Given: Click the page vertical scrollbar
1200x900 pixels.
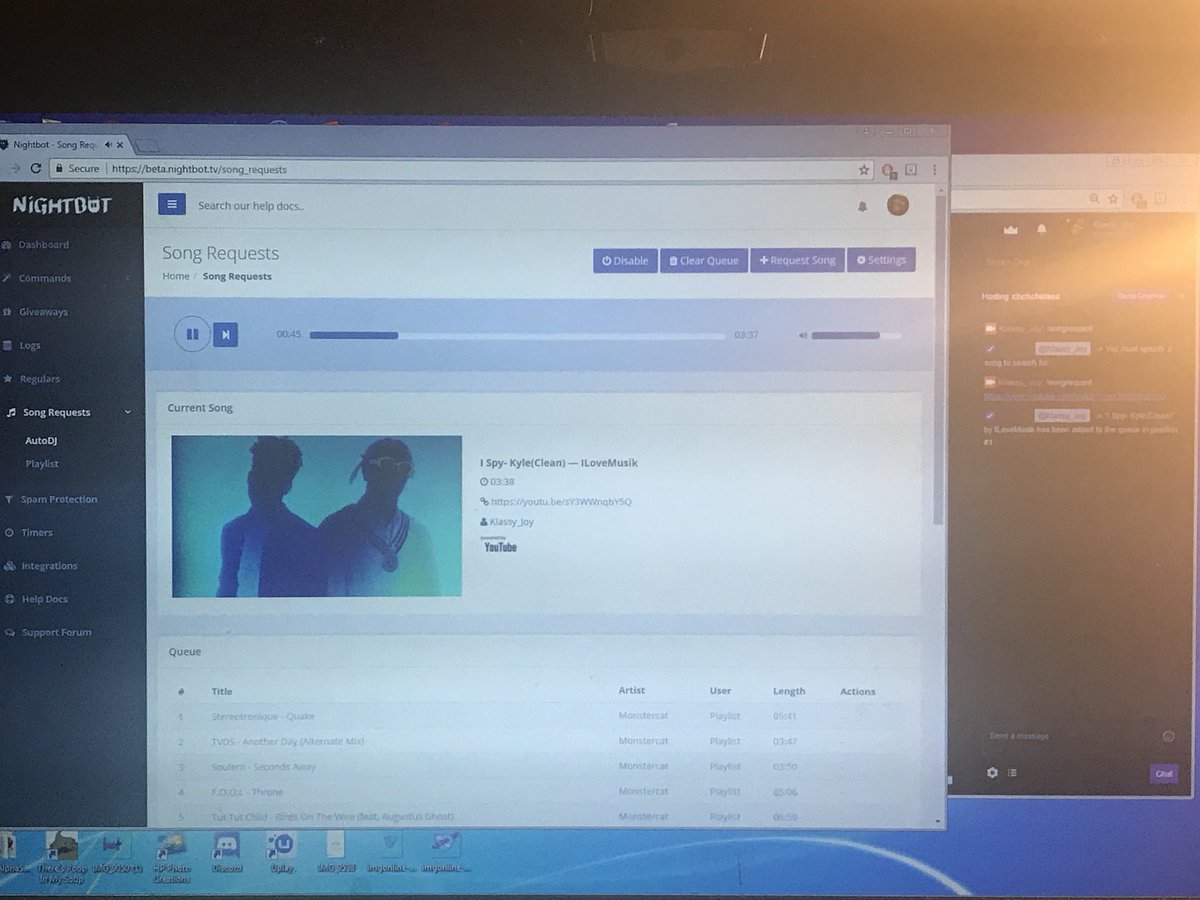Looking at the screenshot, I should (938, 360).
